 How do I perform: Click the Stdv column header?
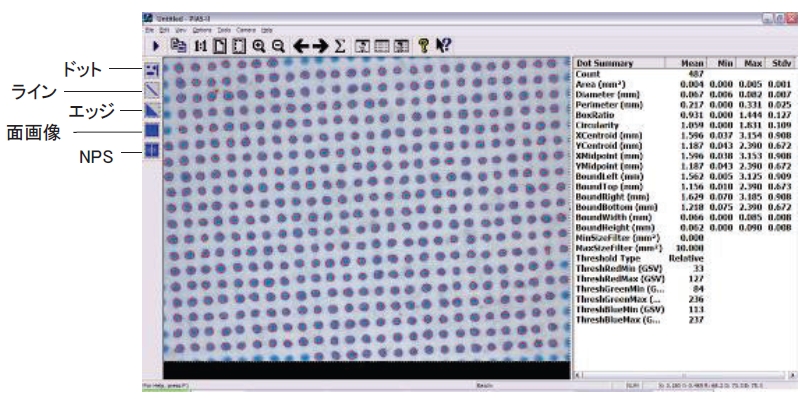pyautogui.click(x=781, y=64)
